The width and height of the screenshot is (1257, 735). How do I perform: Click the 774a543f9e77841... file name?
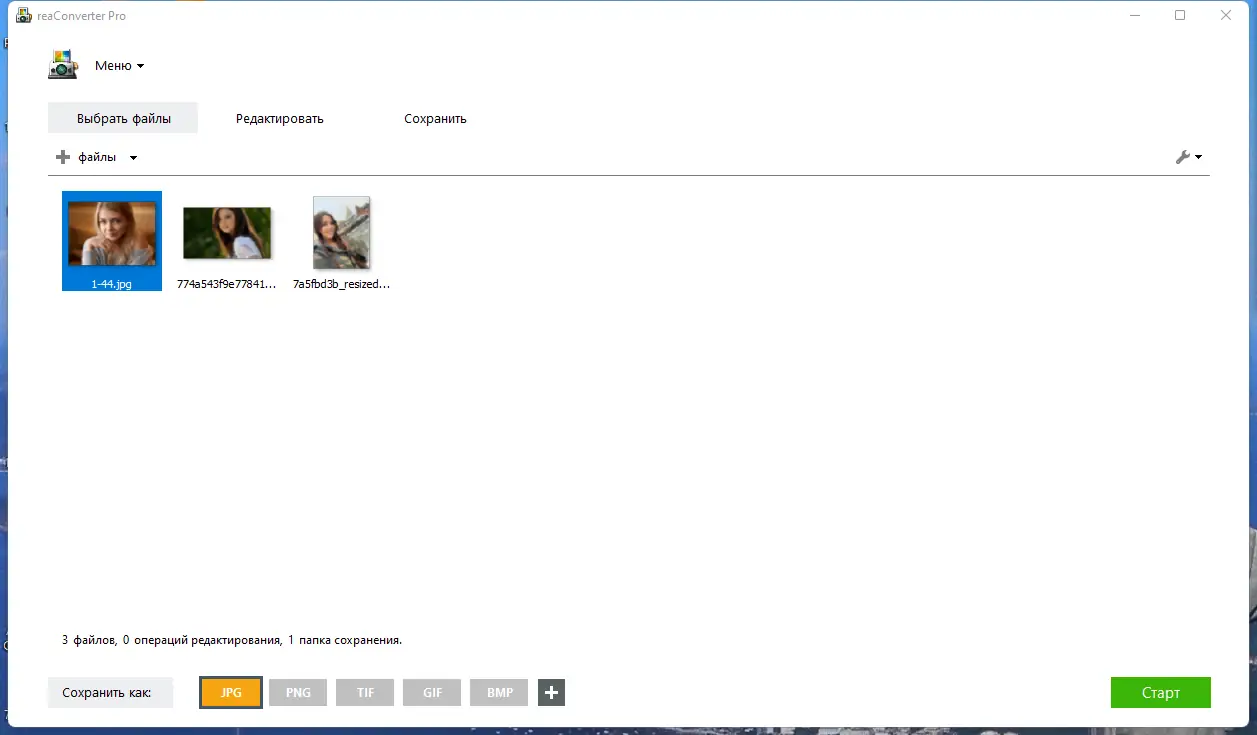(x=226, y=284)
